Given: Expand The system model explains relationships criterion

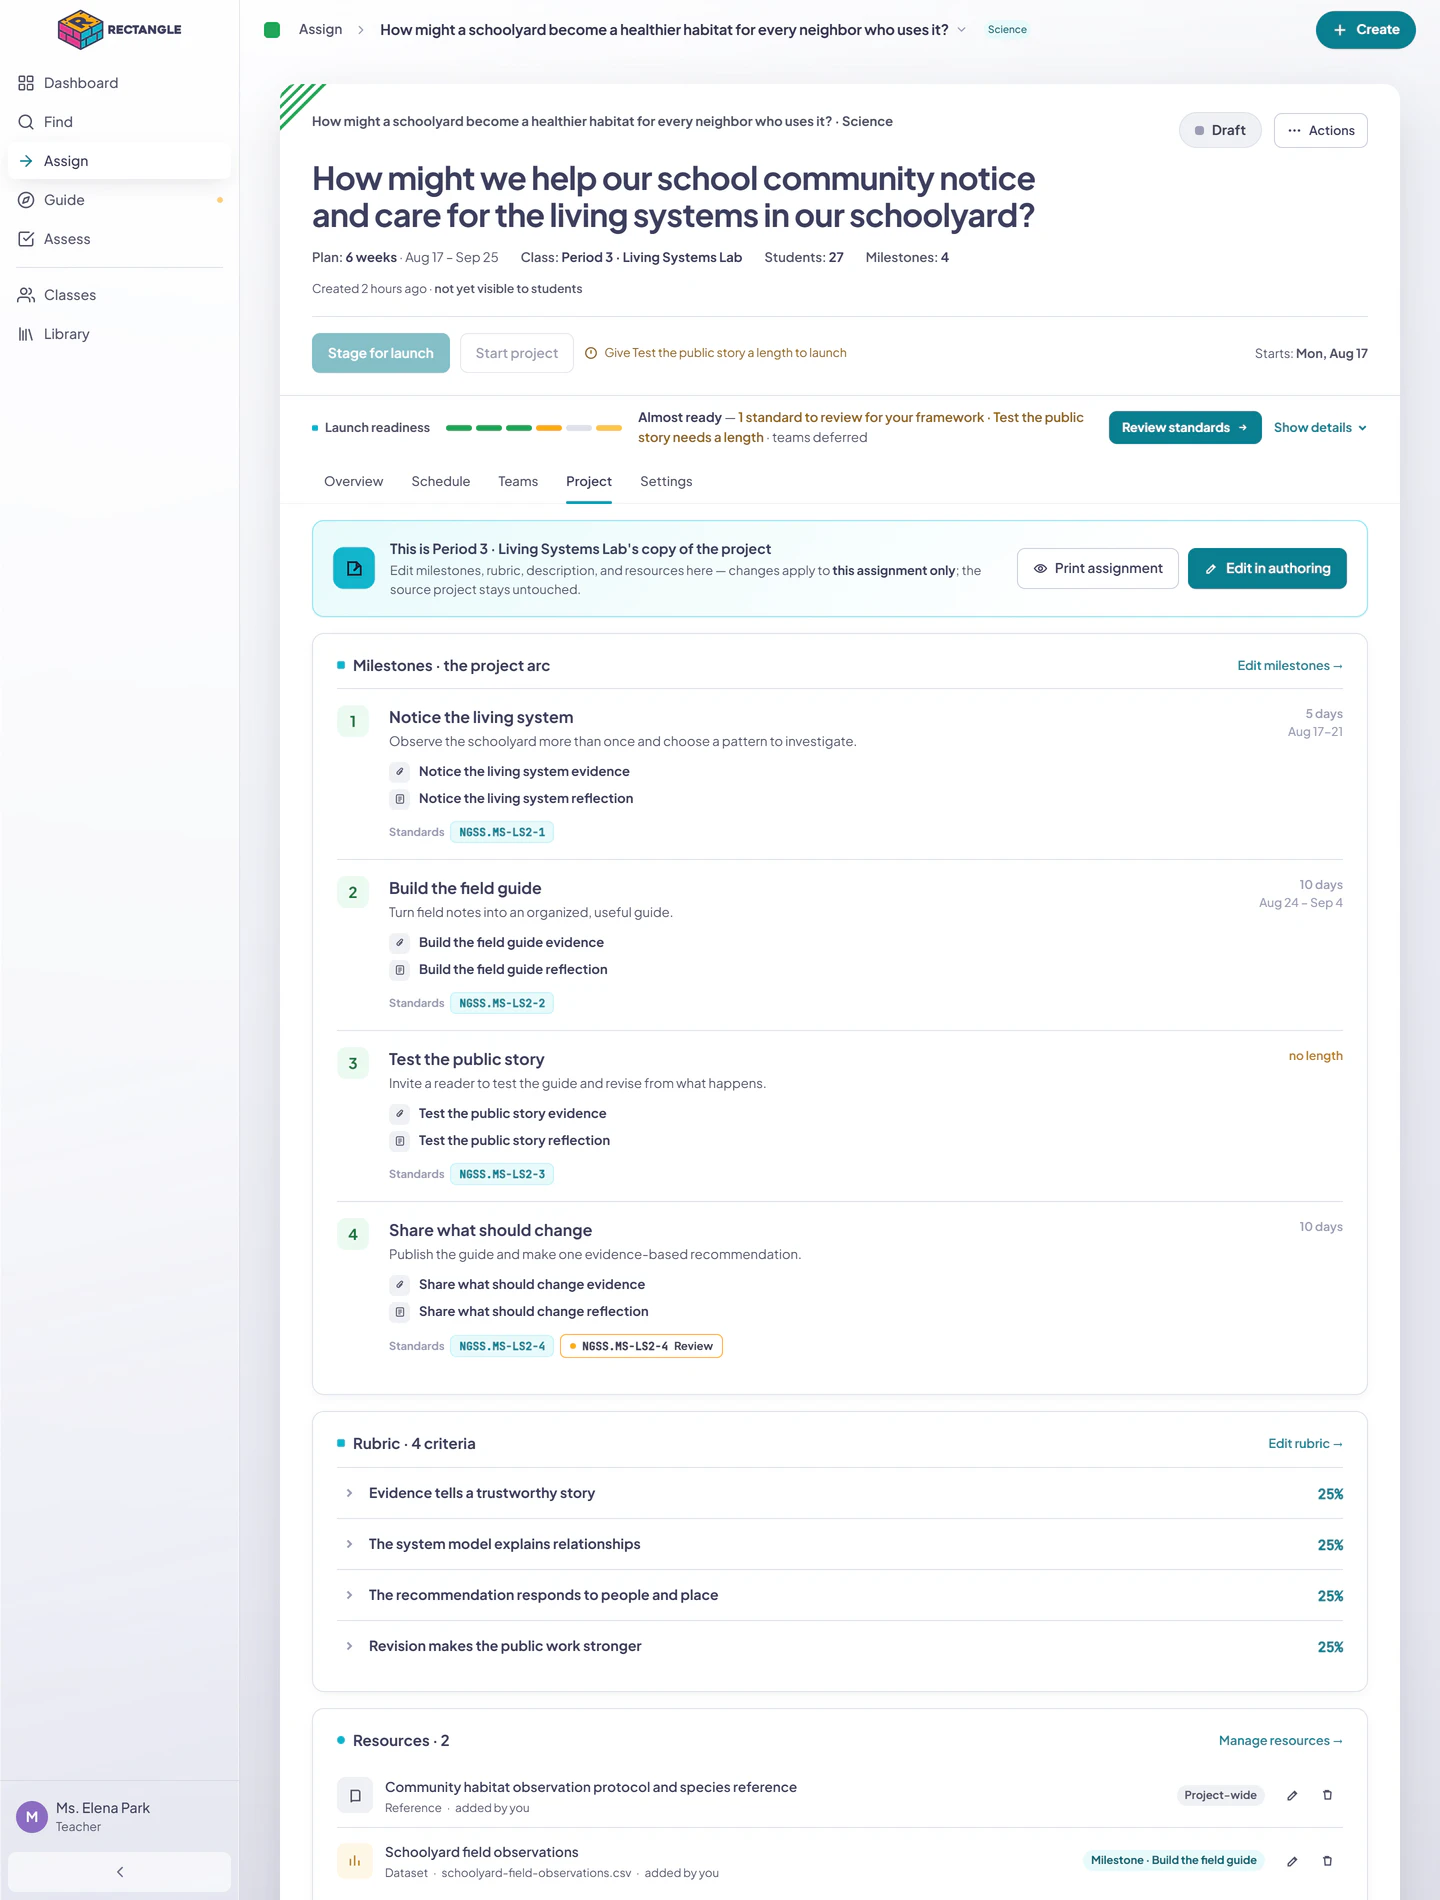Looking at the screenshot, I should [349, 1545].
